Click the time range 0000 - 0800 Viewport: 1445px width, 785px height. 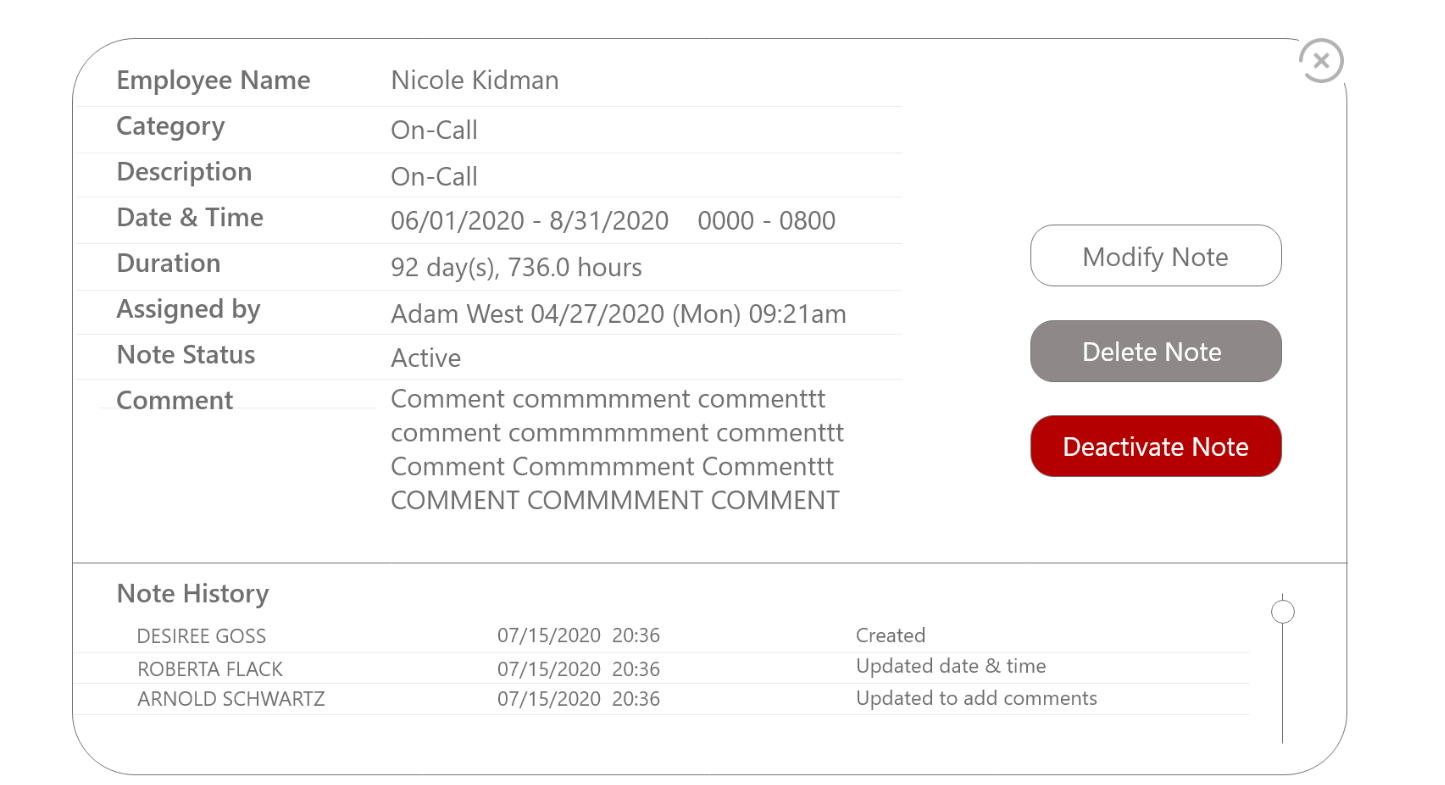click(766, 221)
